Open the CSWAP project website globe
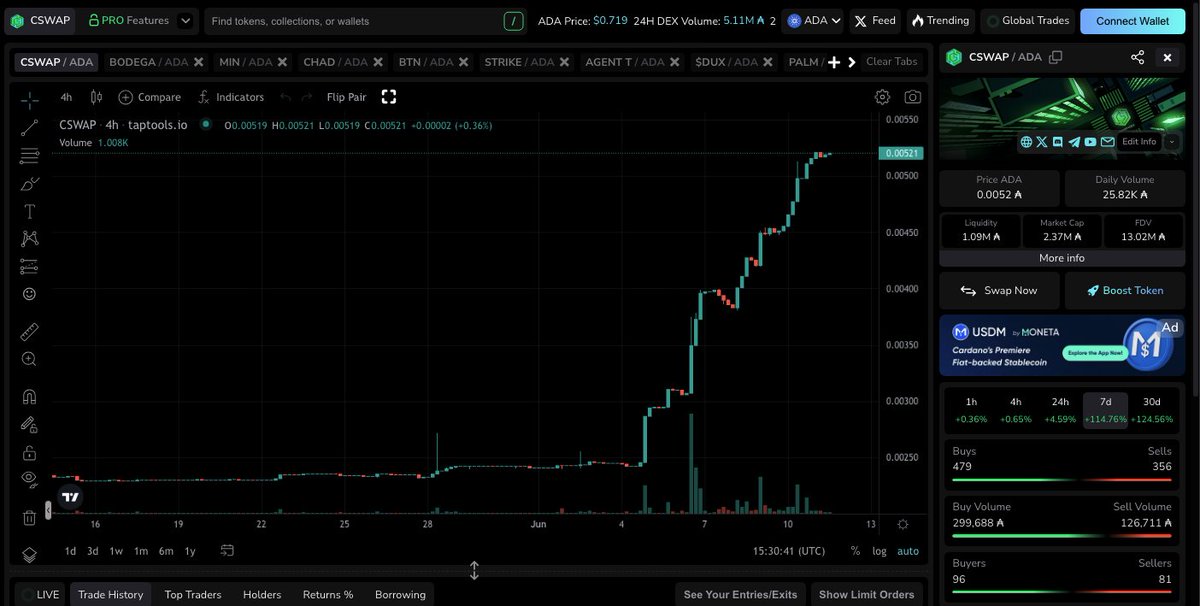The height and width of the screenshot is (606, 1200). [1026, 142]
